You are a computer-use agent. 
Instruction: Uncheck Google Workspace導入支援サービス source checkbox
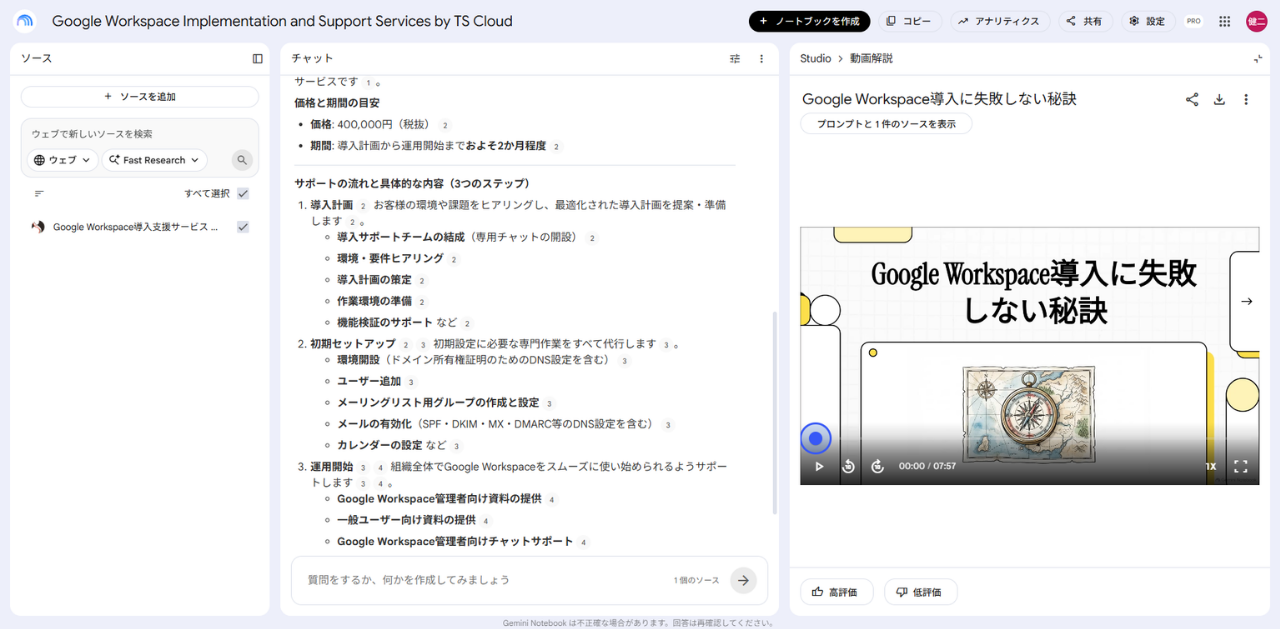[x=243, y=227]
